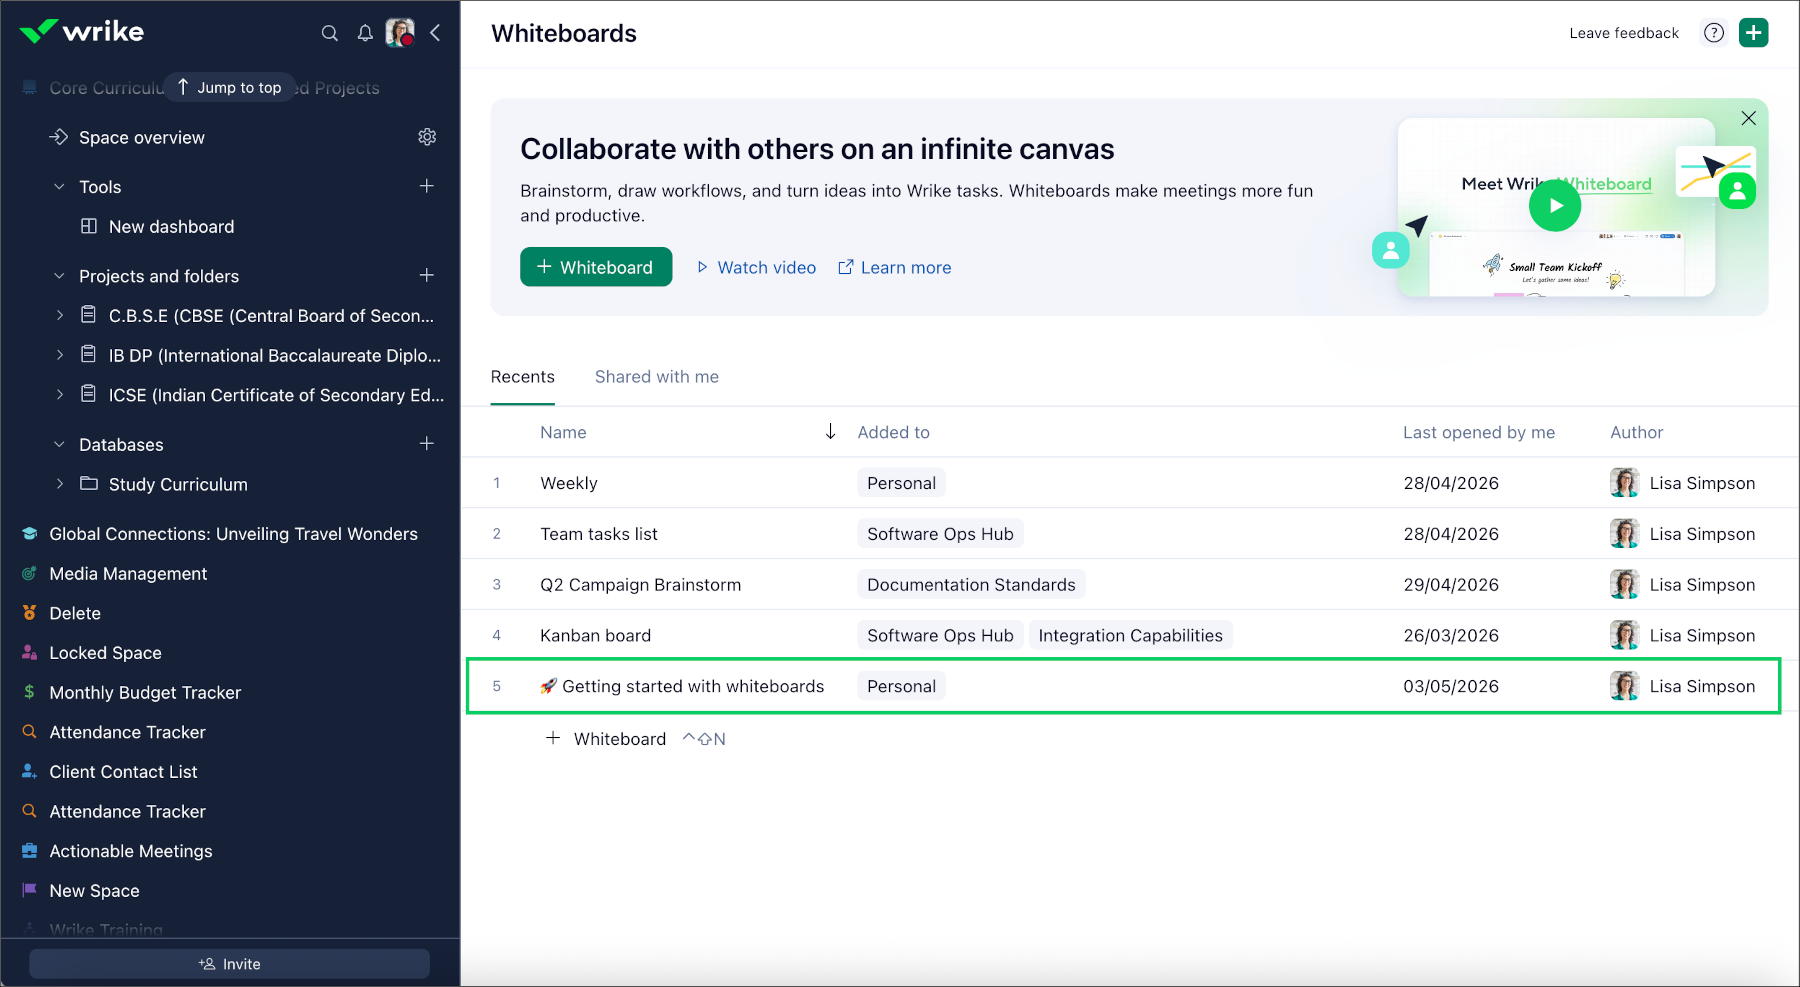This screenshot has width=1800, height=987.
Task: Click Jump to top button
Action: (x=229, y=88)
